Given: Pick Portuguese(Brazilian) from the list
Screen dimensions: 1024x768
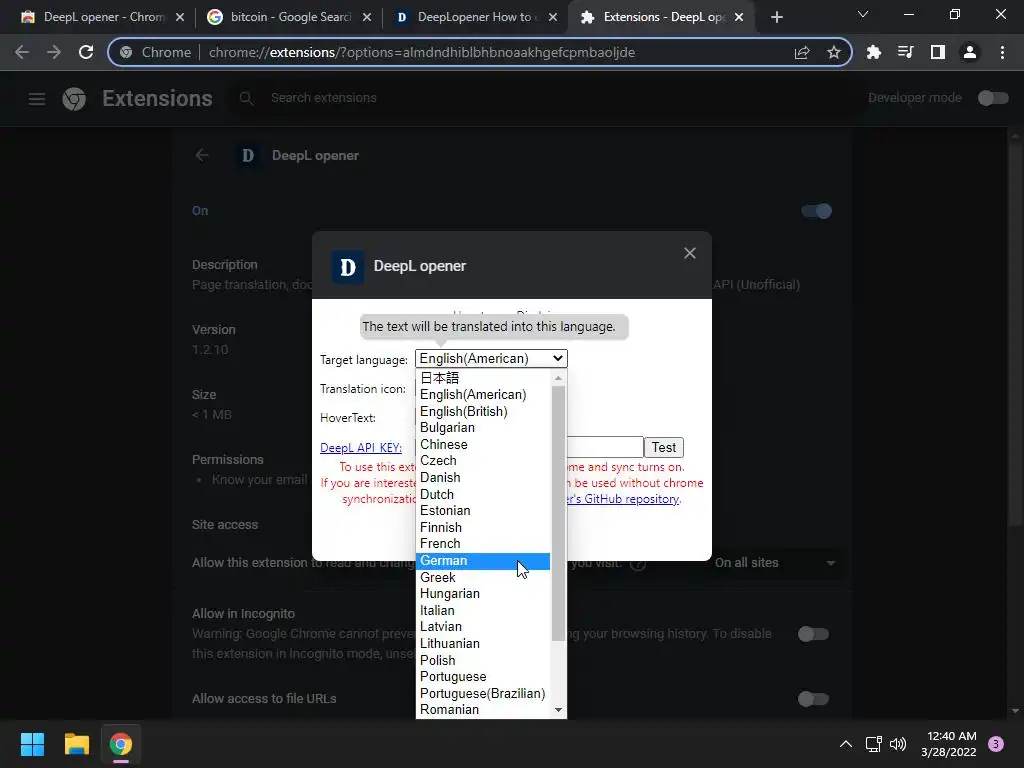Looking at the screenshot, I should pos(483,694).
